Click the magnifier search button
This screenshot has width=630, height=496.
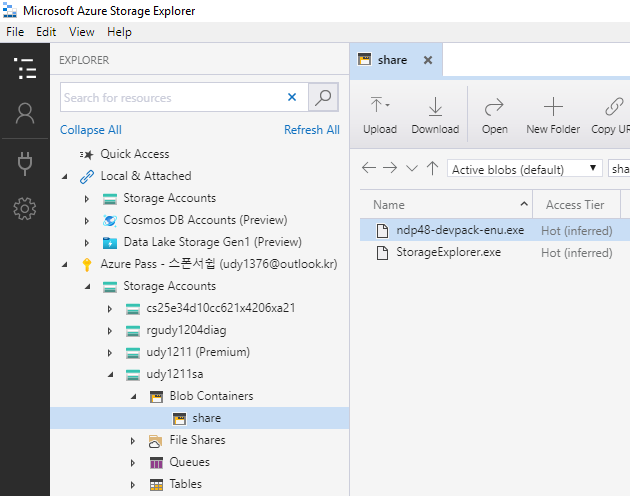tap(323, 97)
